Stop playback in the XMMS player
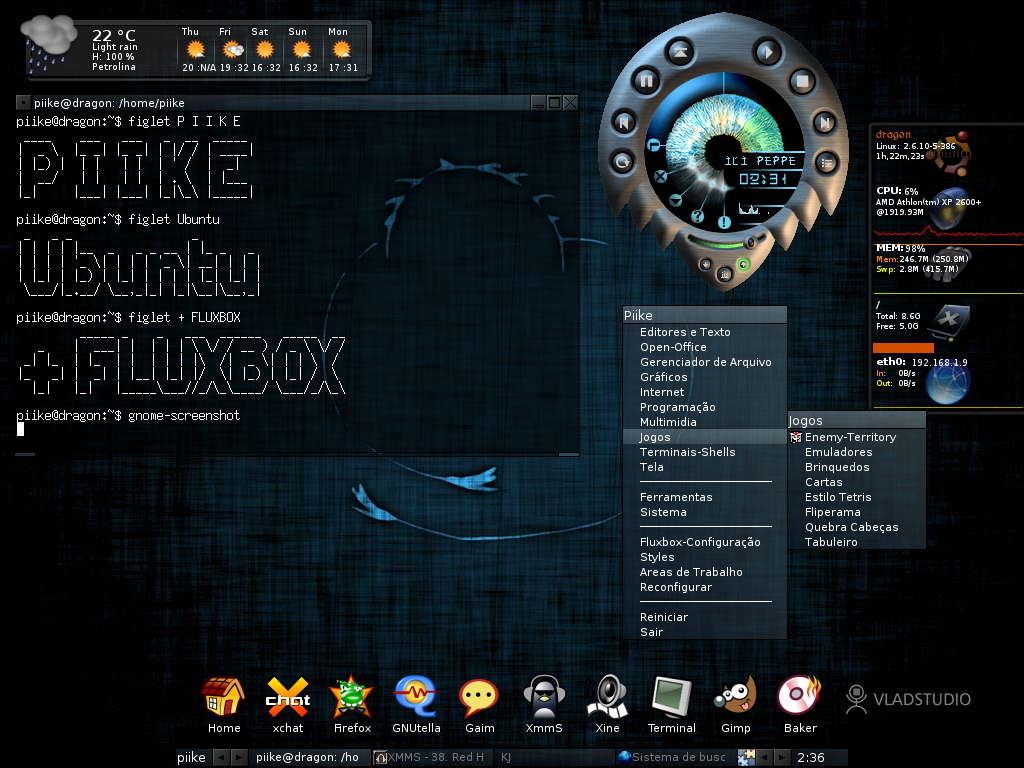 [x=802, y=82]
